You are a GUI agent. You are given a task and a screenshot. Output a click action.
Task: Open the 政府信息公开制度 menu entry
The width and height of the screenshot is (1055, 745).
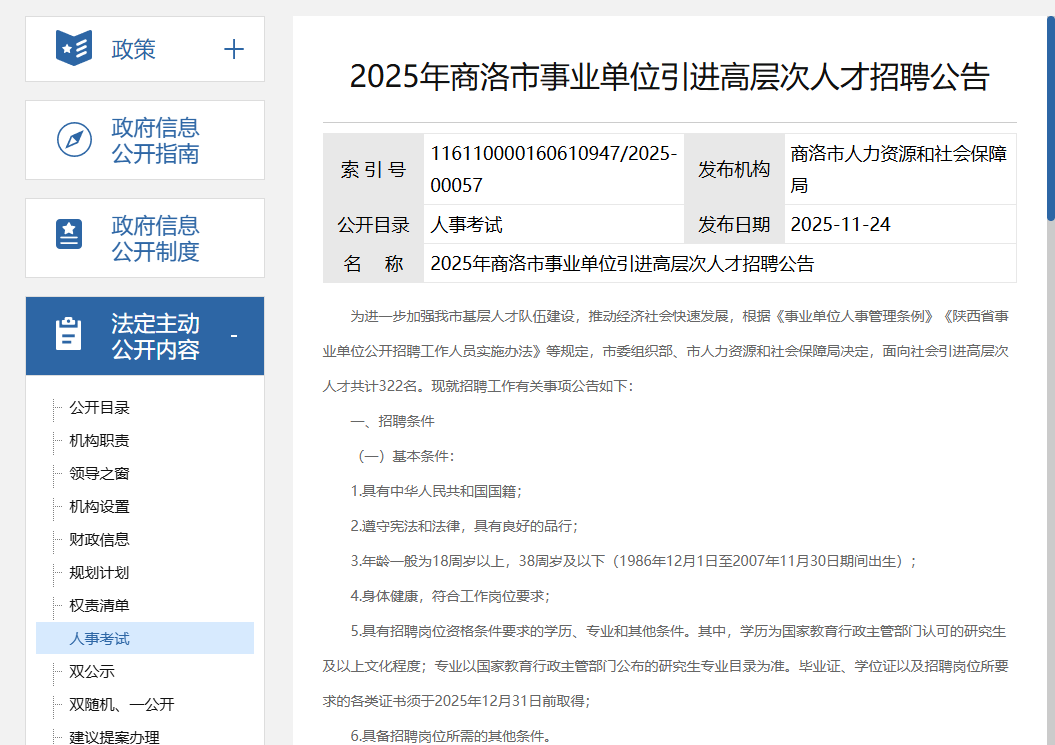(x=155, y=239)
